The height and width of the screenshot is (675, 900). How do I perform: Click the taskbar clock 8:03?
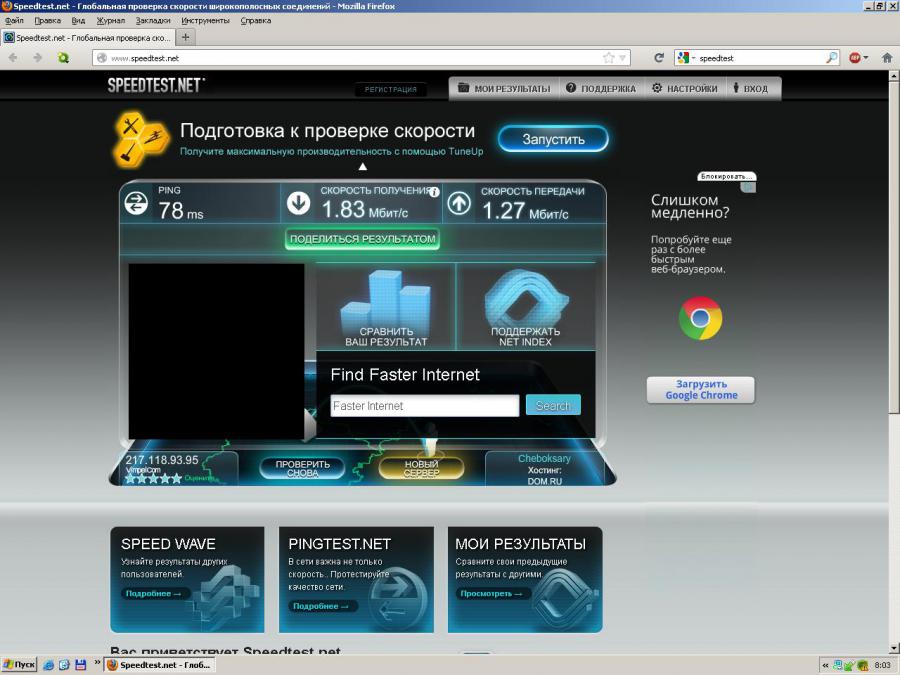(x=882, y=665)
